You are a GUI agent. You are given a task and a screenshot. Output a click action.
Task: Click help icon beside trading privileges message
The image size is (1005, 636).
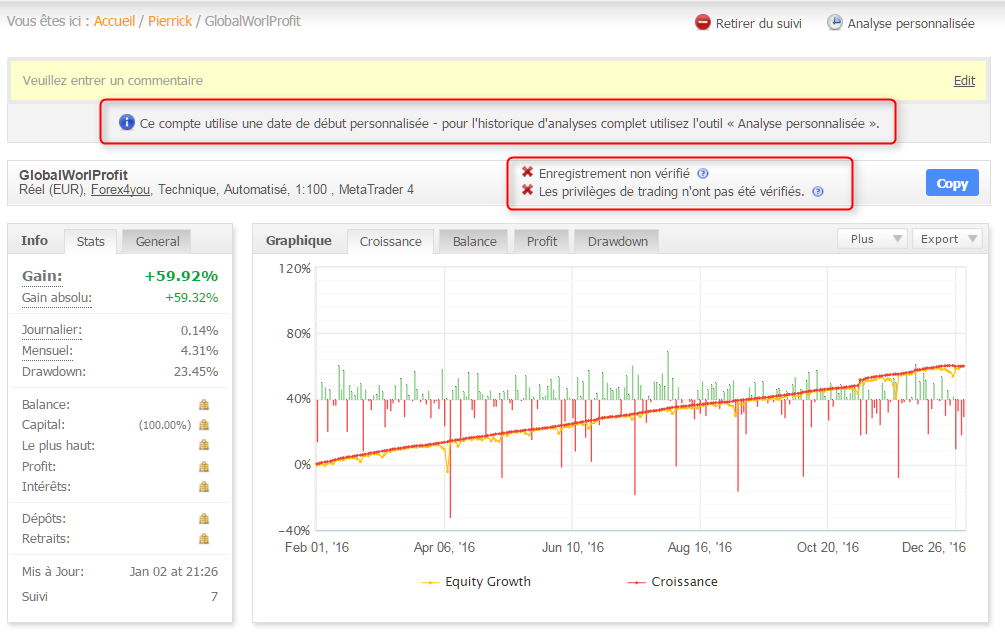[817, 192]
